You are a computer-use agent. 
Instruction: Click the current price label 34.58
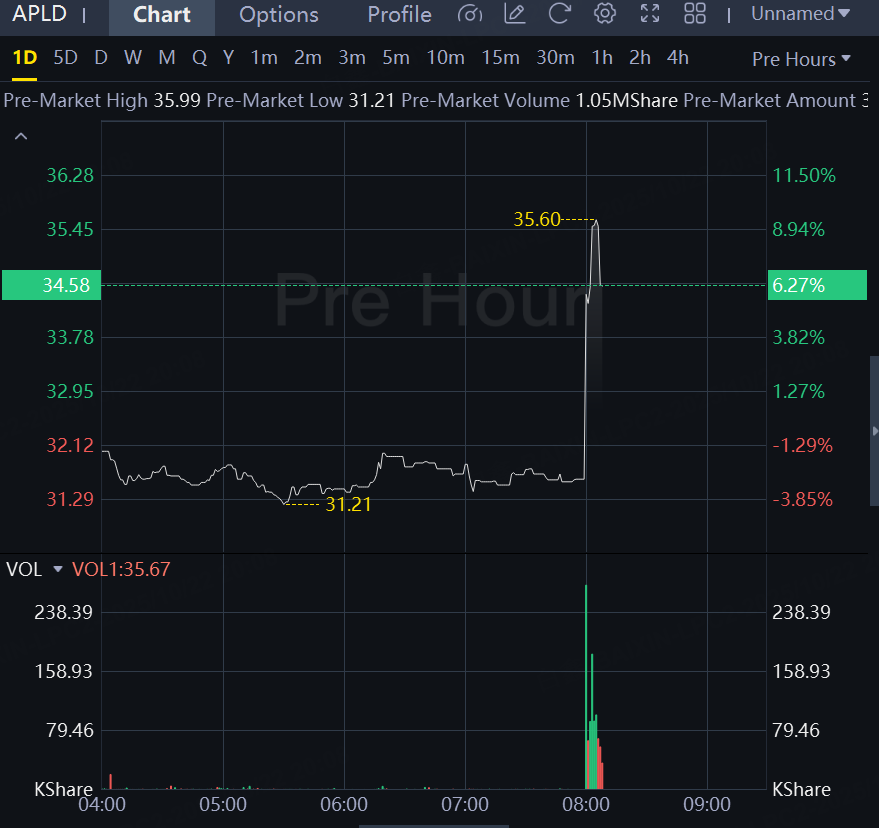pyautogui.click(x=52, y=285)
